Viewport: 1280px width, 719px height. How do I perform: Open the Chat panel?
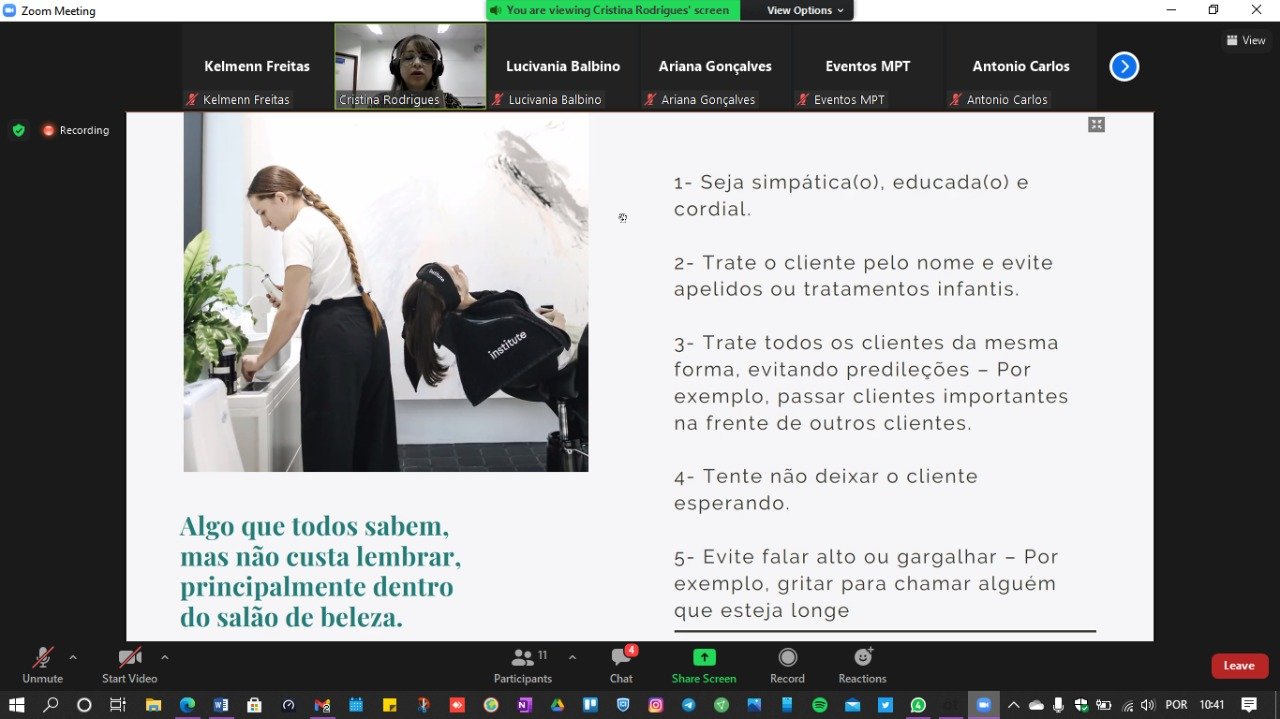[x=621, y=665]
